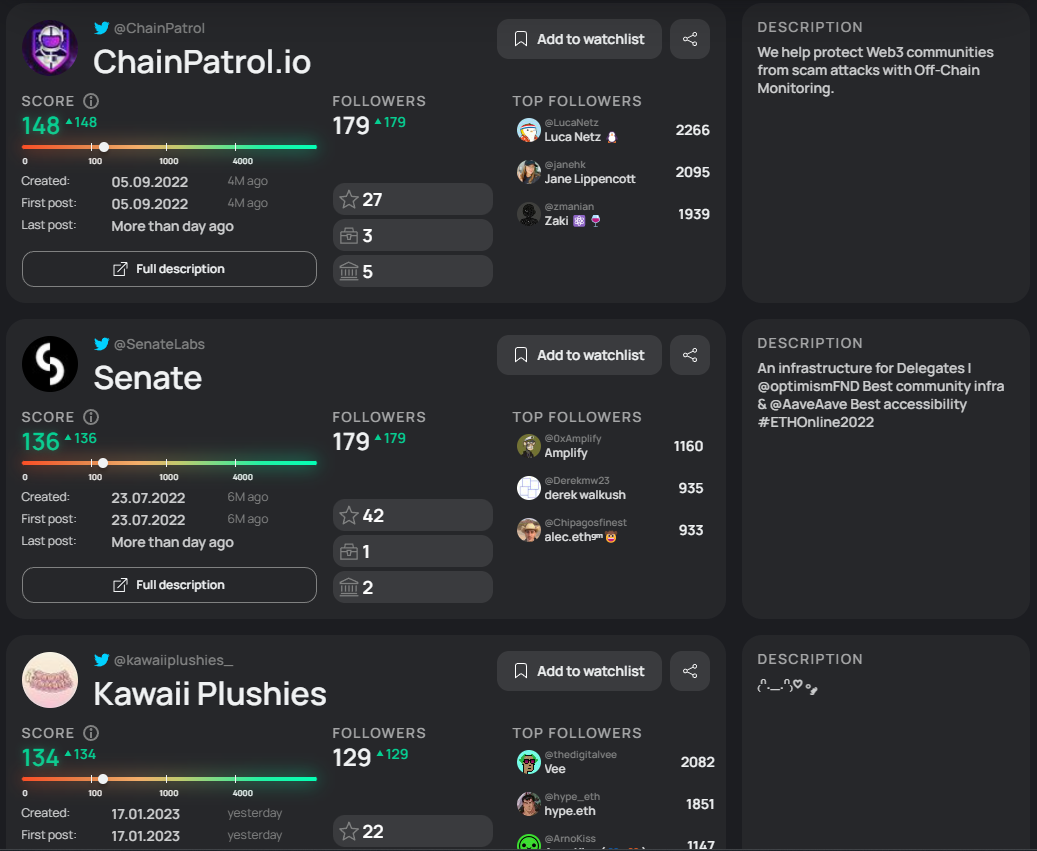This screenshot has height=851, width=1037.
Task: Click the score info icon for Senate
Action: point(91,417)
